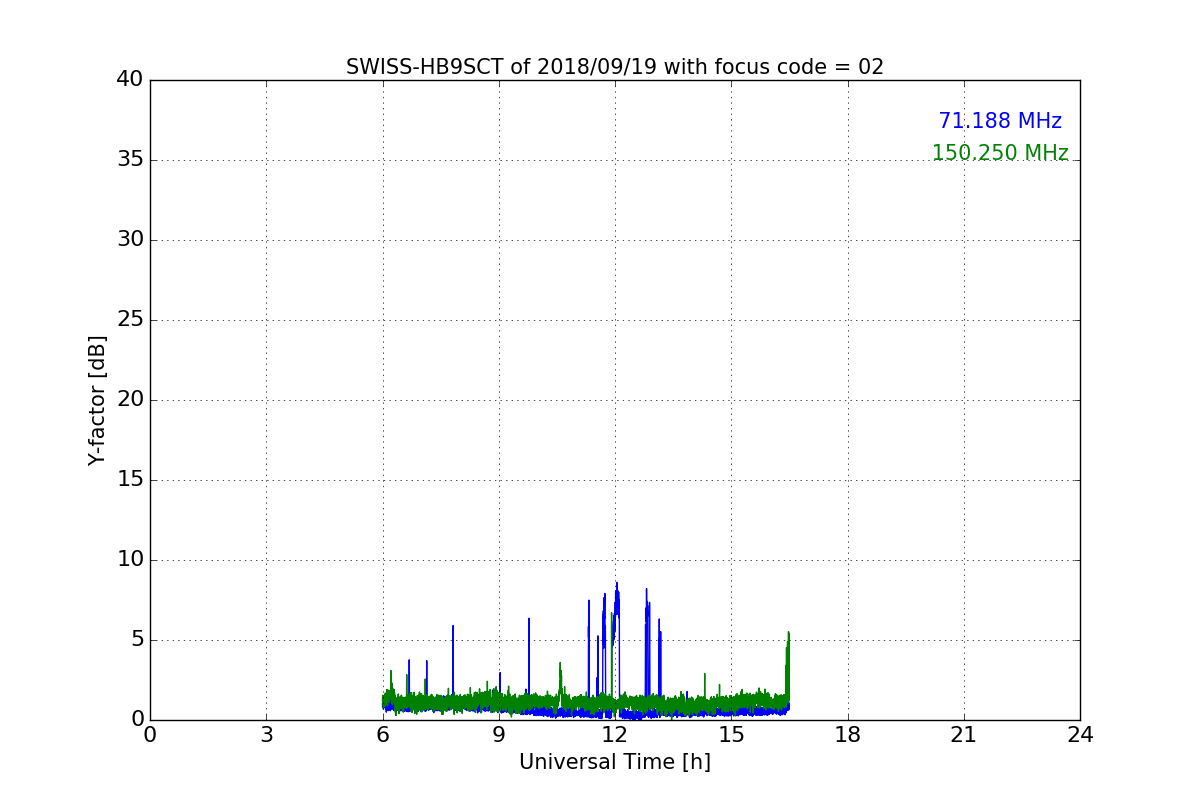The width and height of the screenshot is (1200, 800).
Task: Click the plot title 'SWISS-HB9SCT of 2018/09/19 with focus code = 02'
Action: click(615, 67)
